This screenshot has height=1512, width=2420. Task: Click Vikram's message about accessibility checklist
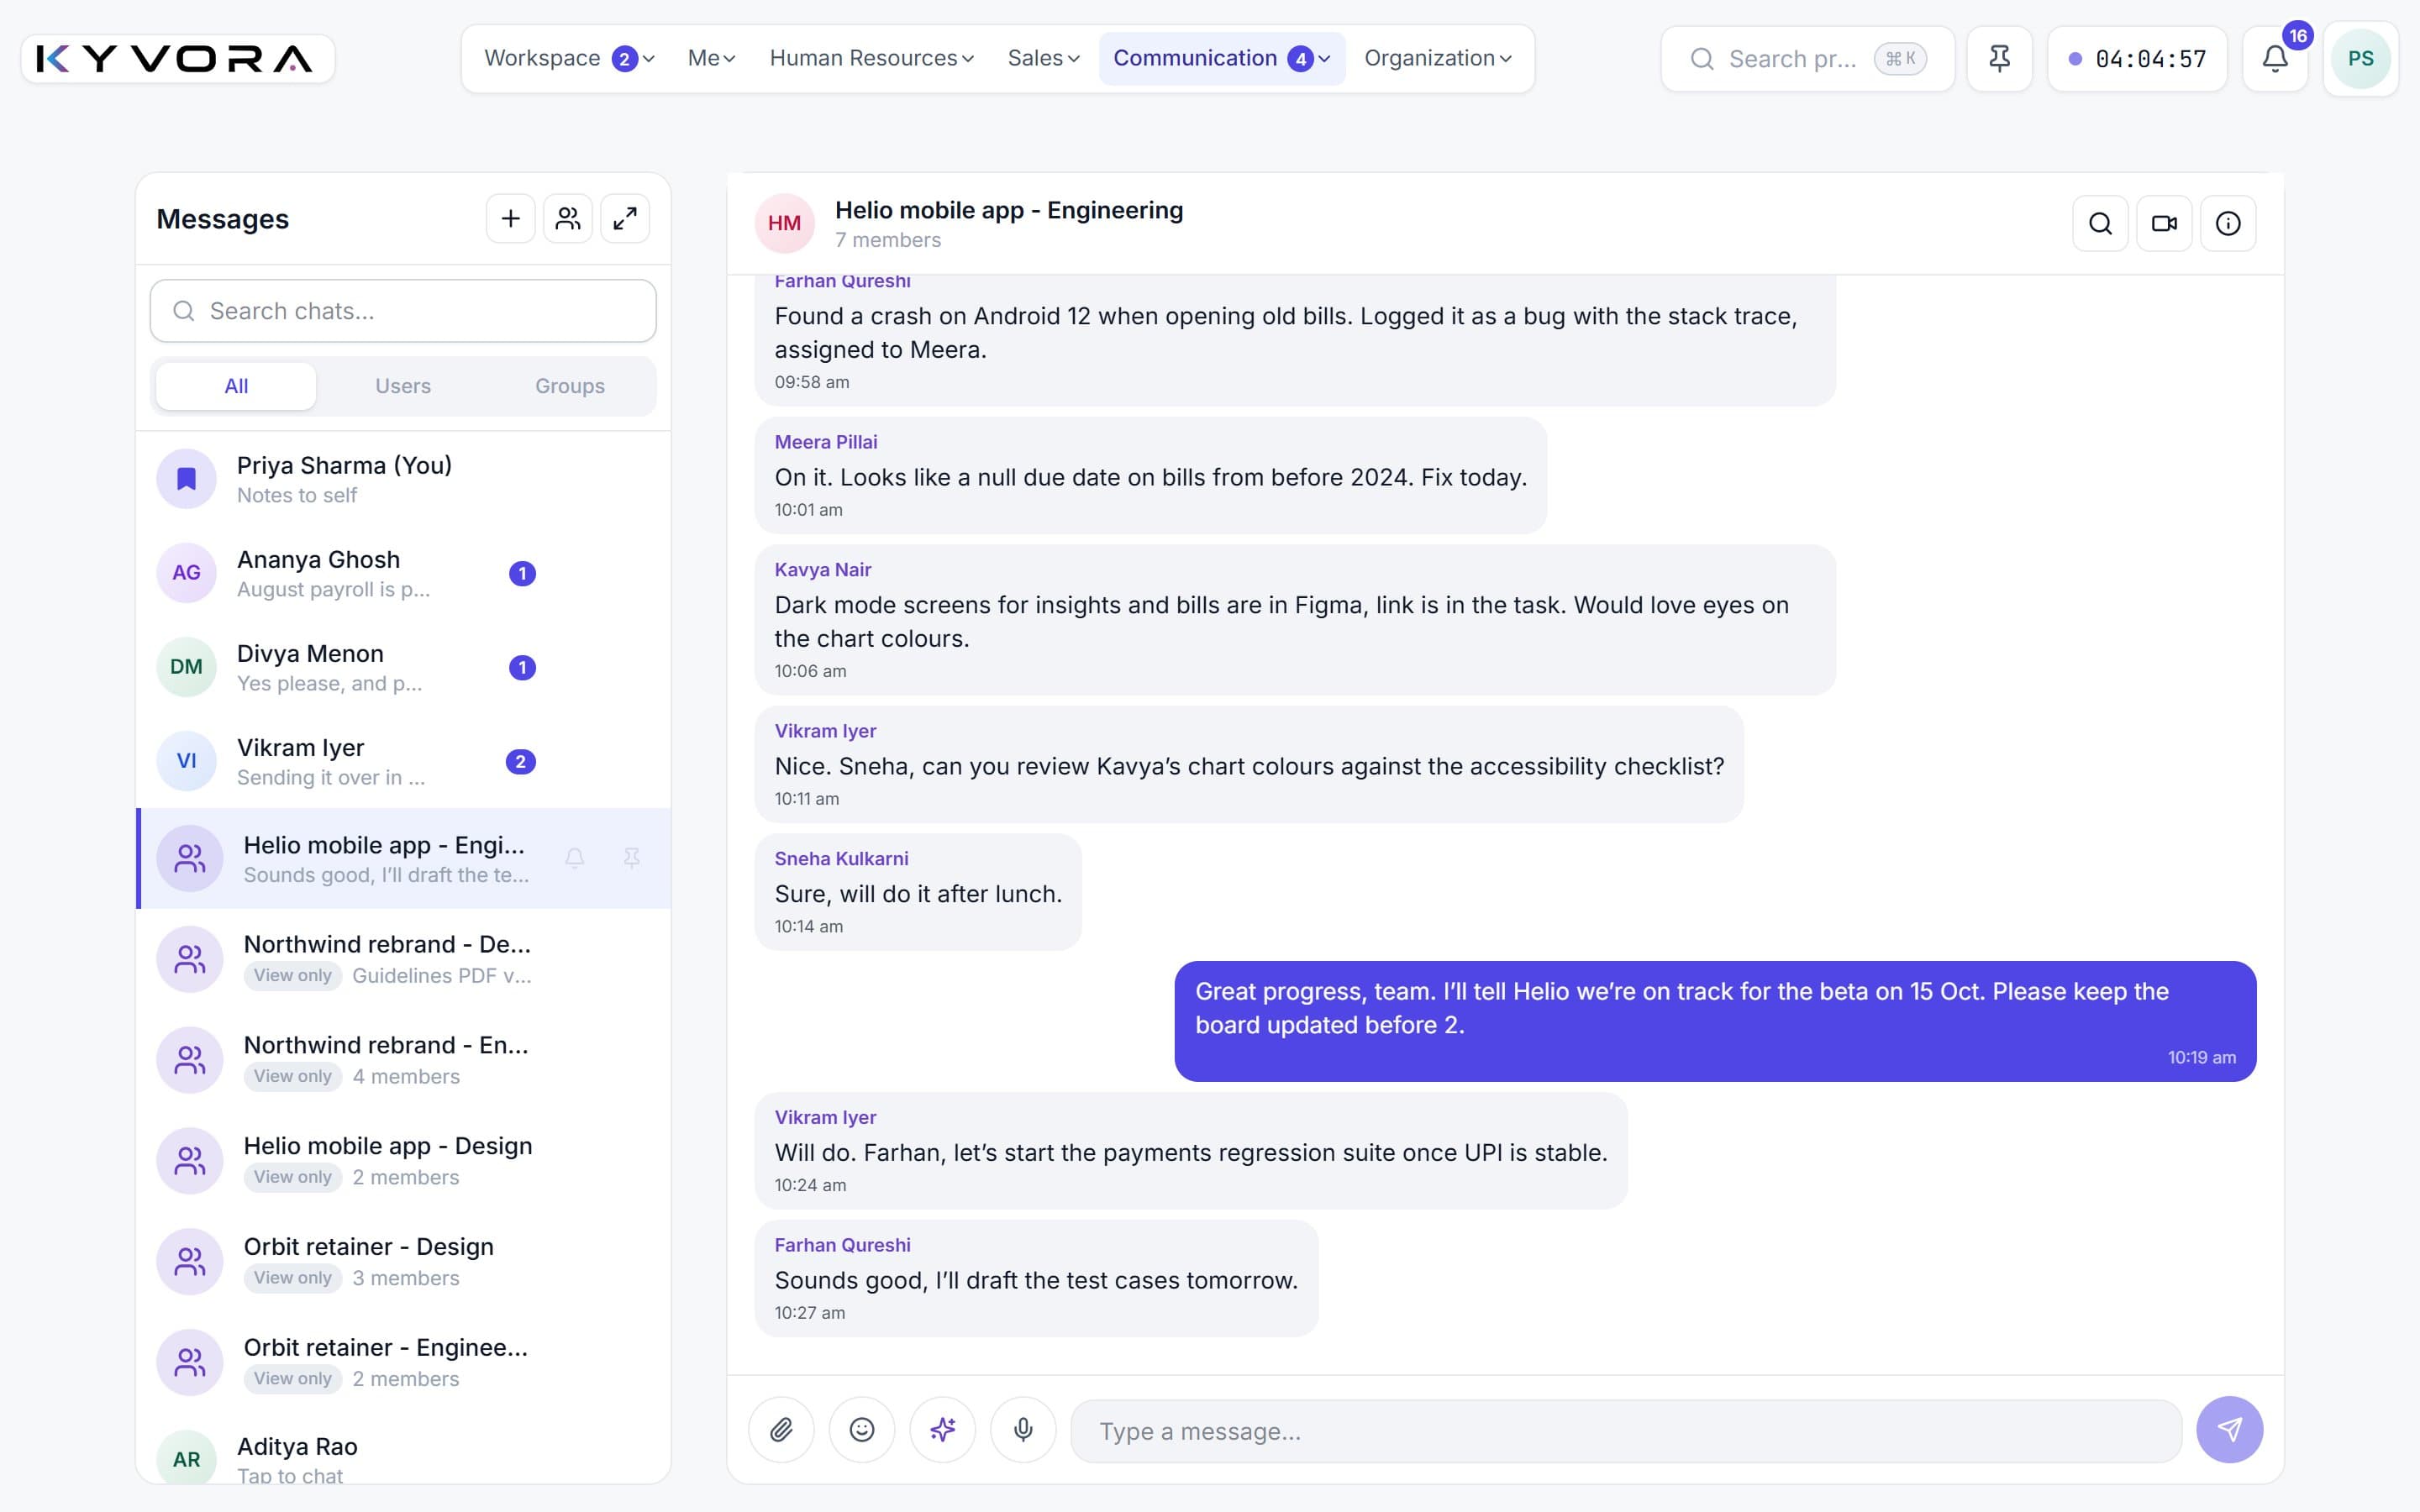pyautogui.click(x=1249, y=765)
